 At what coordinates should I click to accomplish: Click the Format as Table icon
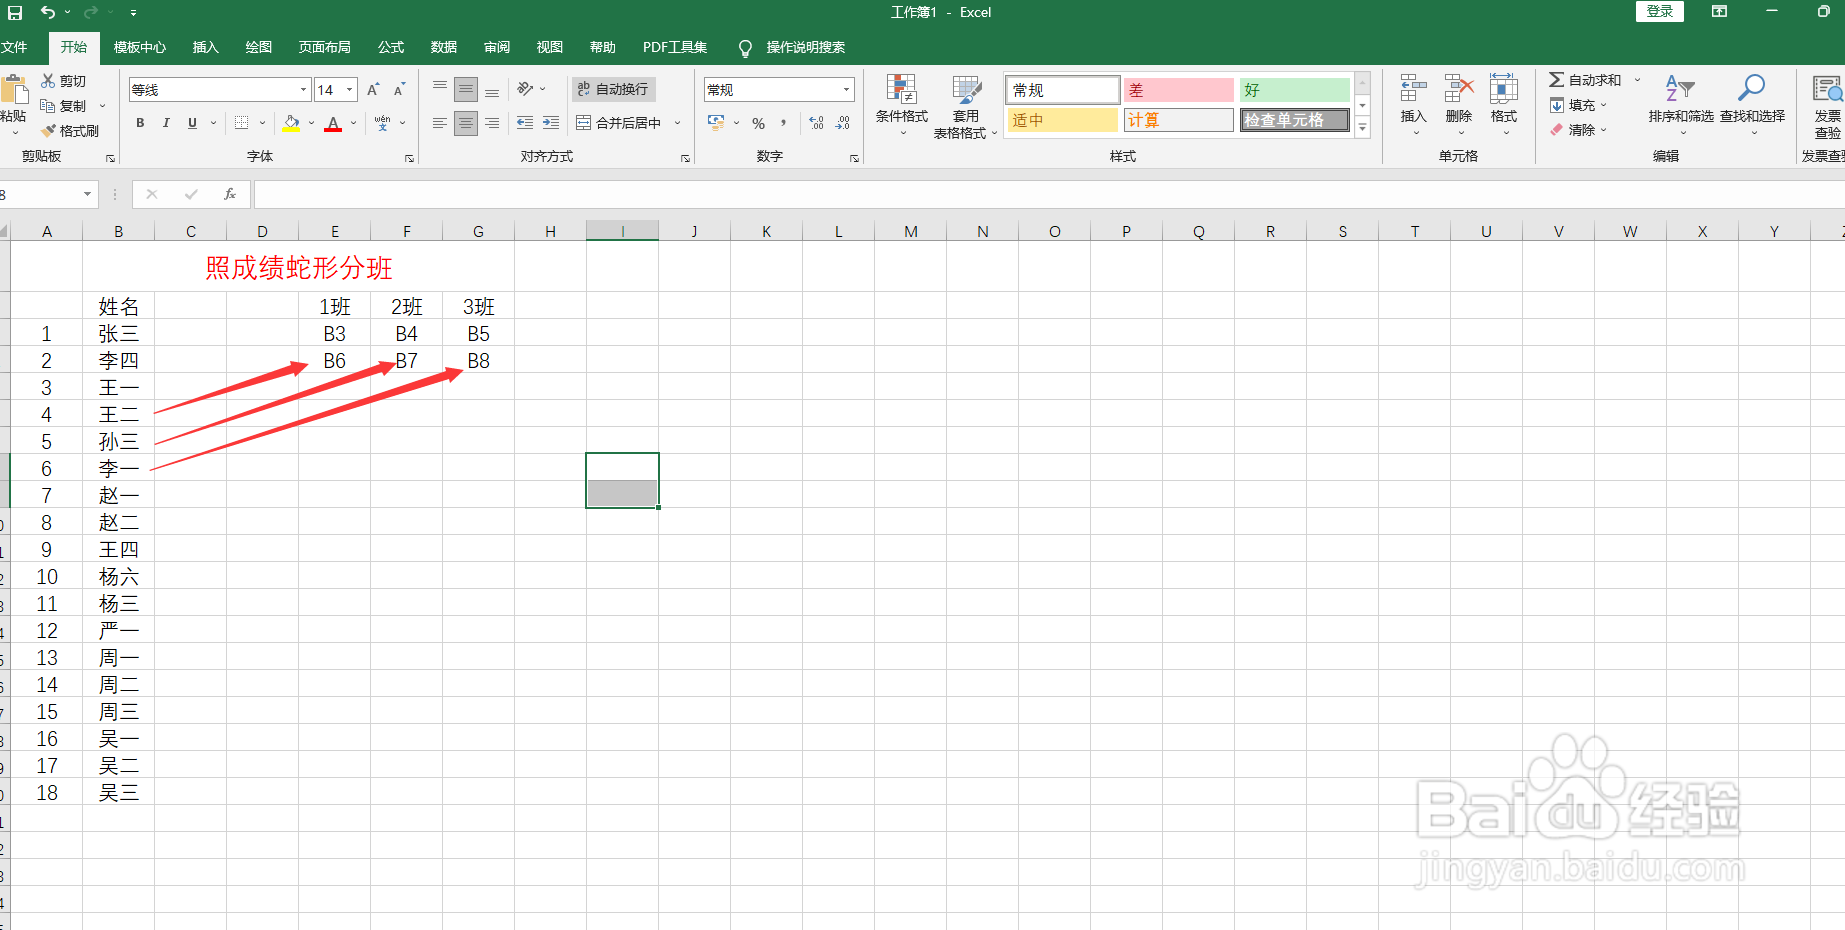coord(966,90)
